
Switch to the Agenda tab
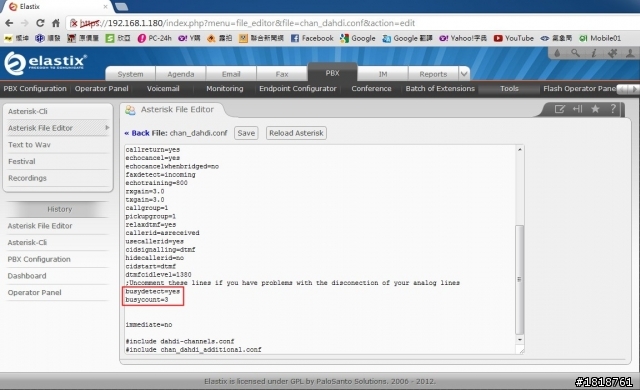tap(180, 74)
